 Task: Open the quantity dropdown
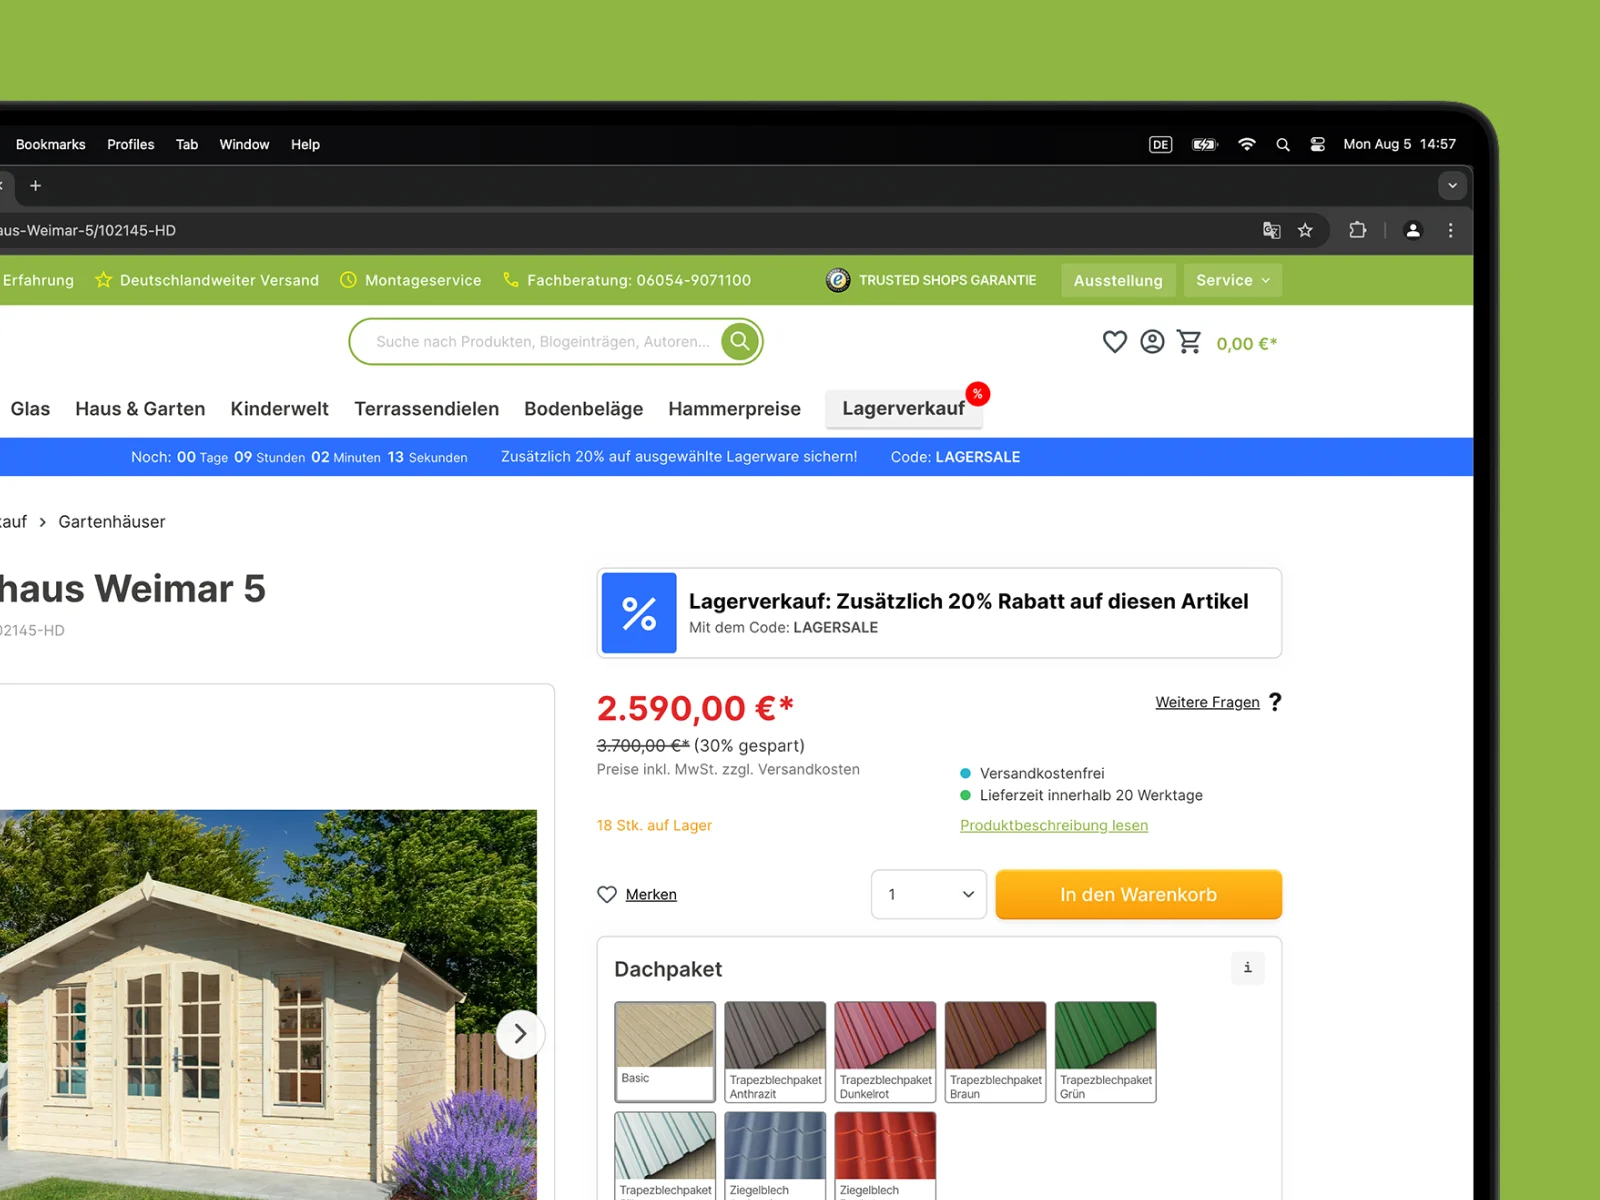click(929, 894)
